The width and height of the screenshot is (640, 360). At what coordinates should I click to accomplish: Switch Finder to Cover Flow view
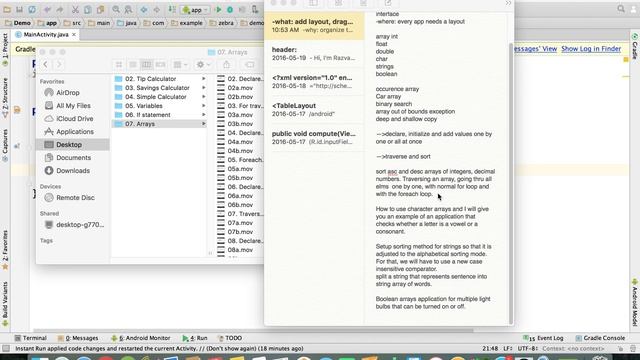[160, 64]
